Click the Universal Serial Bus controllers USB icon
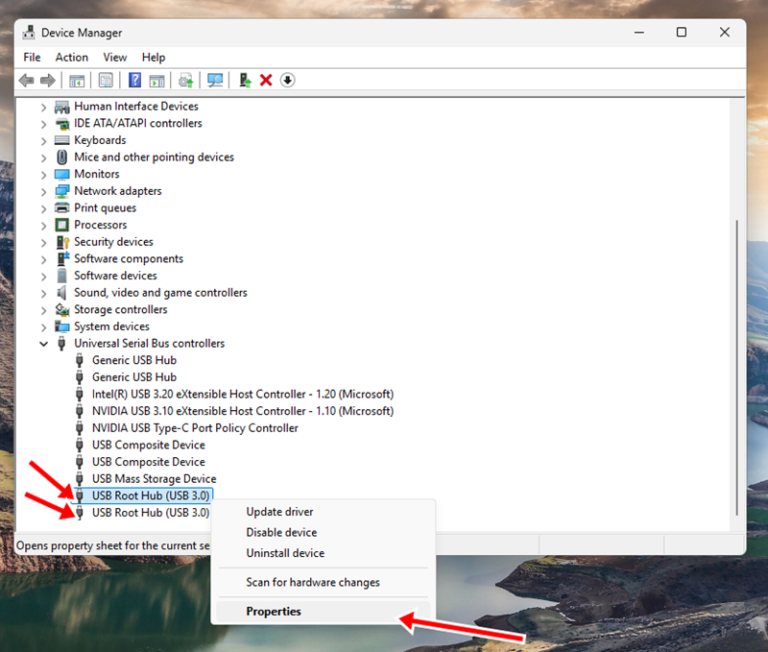 coord(62,343)
